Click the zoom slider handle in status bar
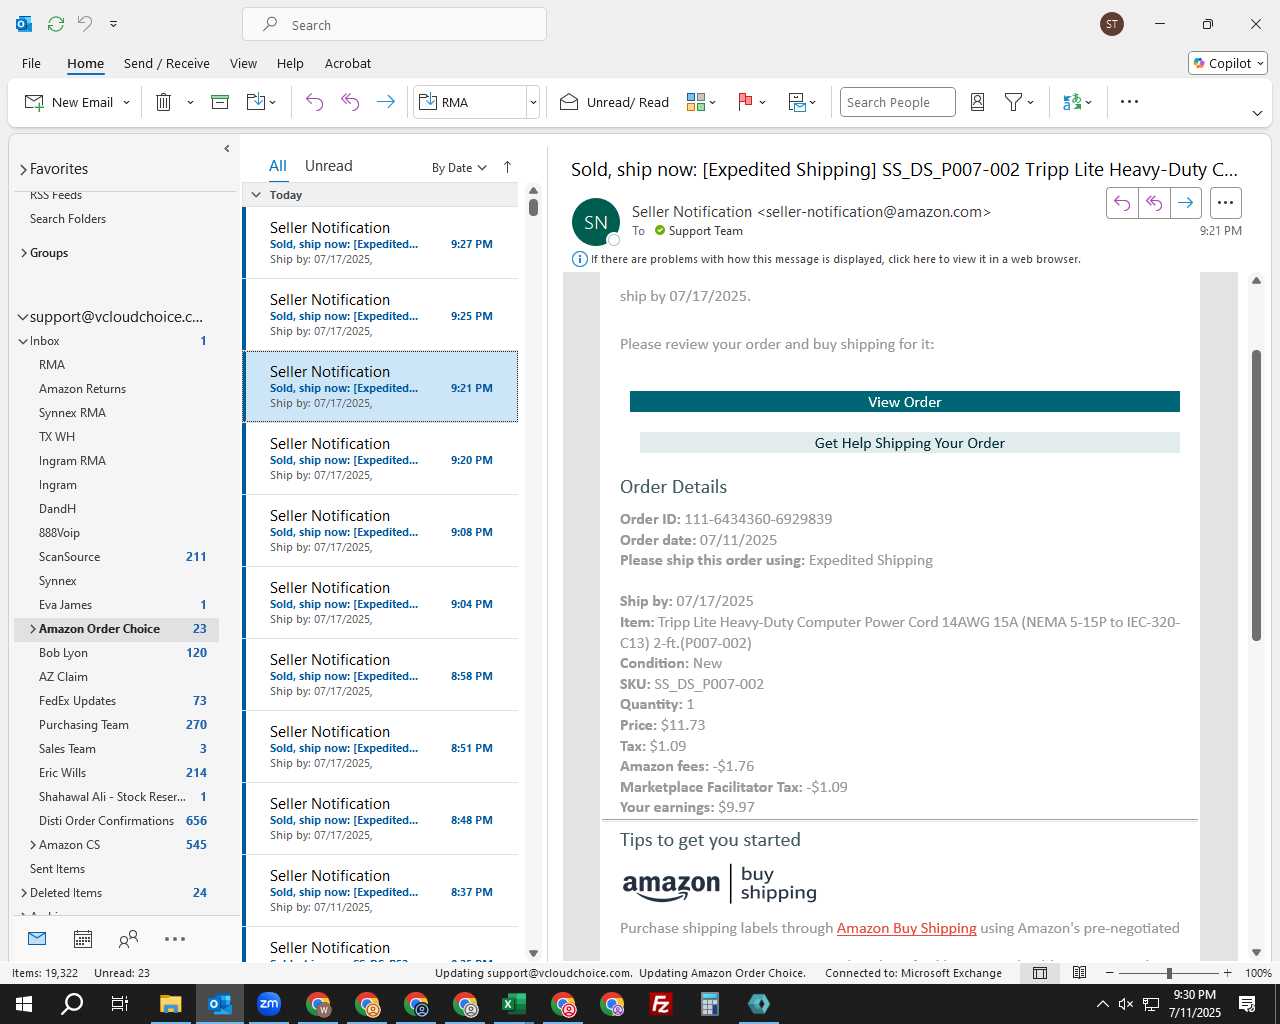 pyautogui.click(x=1169, y=973)
